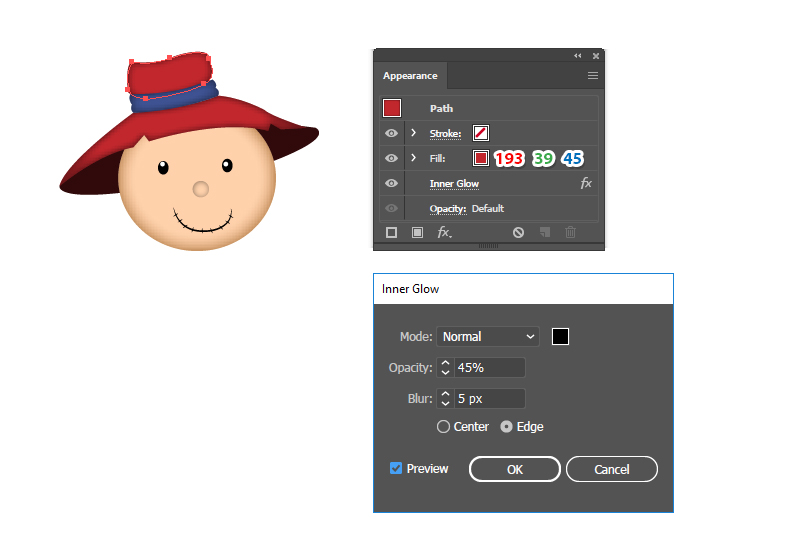Click the black glow color swatch
Screen dimensions: 800x550
click(x=561, y=337)
